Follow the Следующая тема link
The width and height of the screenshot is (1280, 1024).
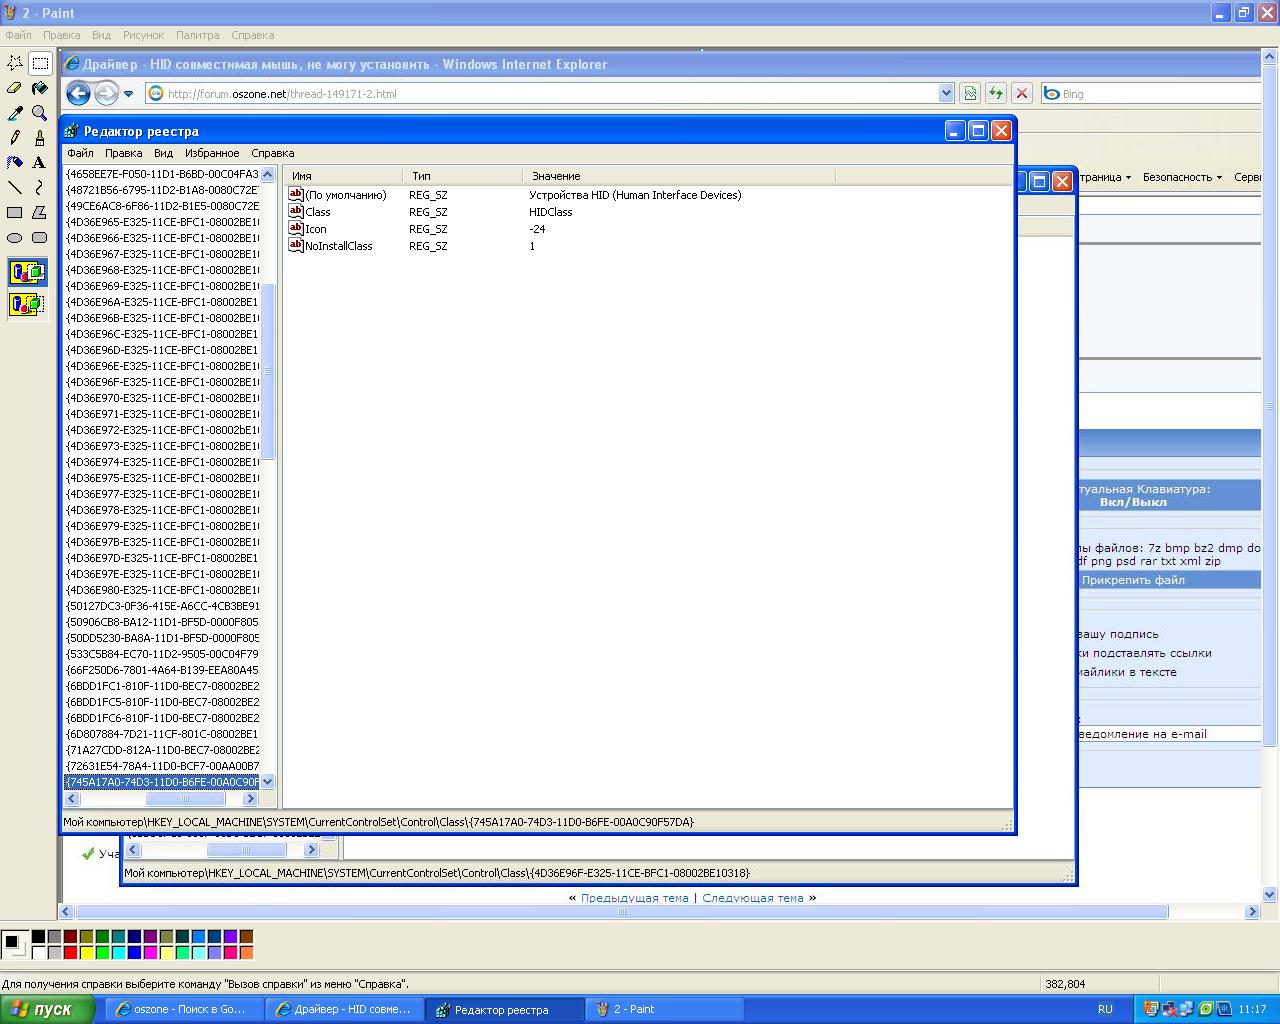click(753, 898)
